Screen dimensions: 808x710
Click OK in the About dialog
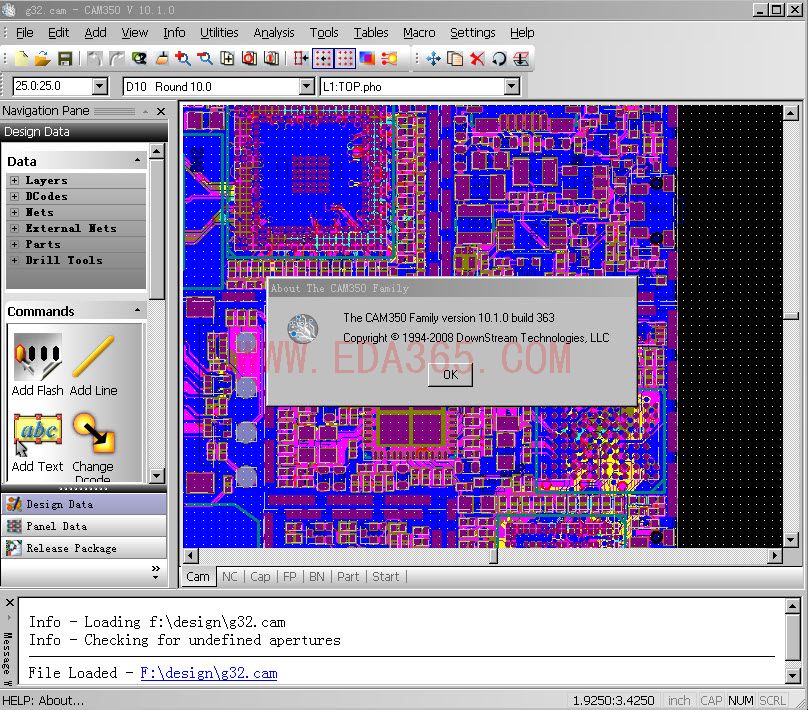pyautogui.click(x=450, y=375)
